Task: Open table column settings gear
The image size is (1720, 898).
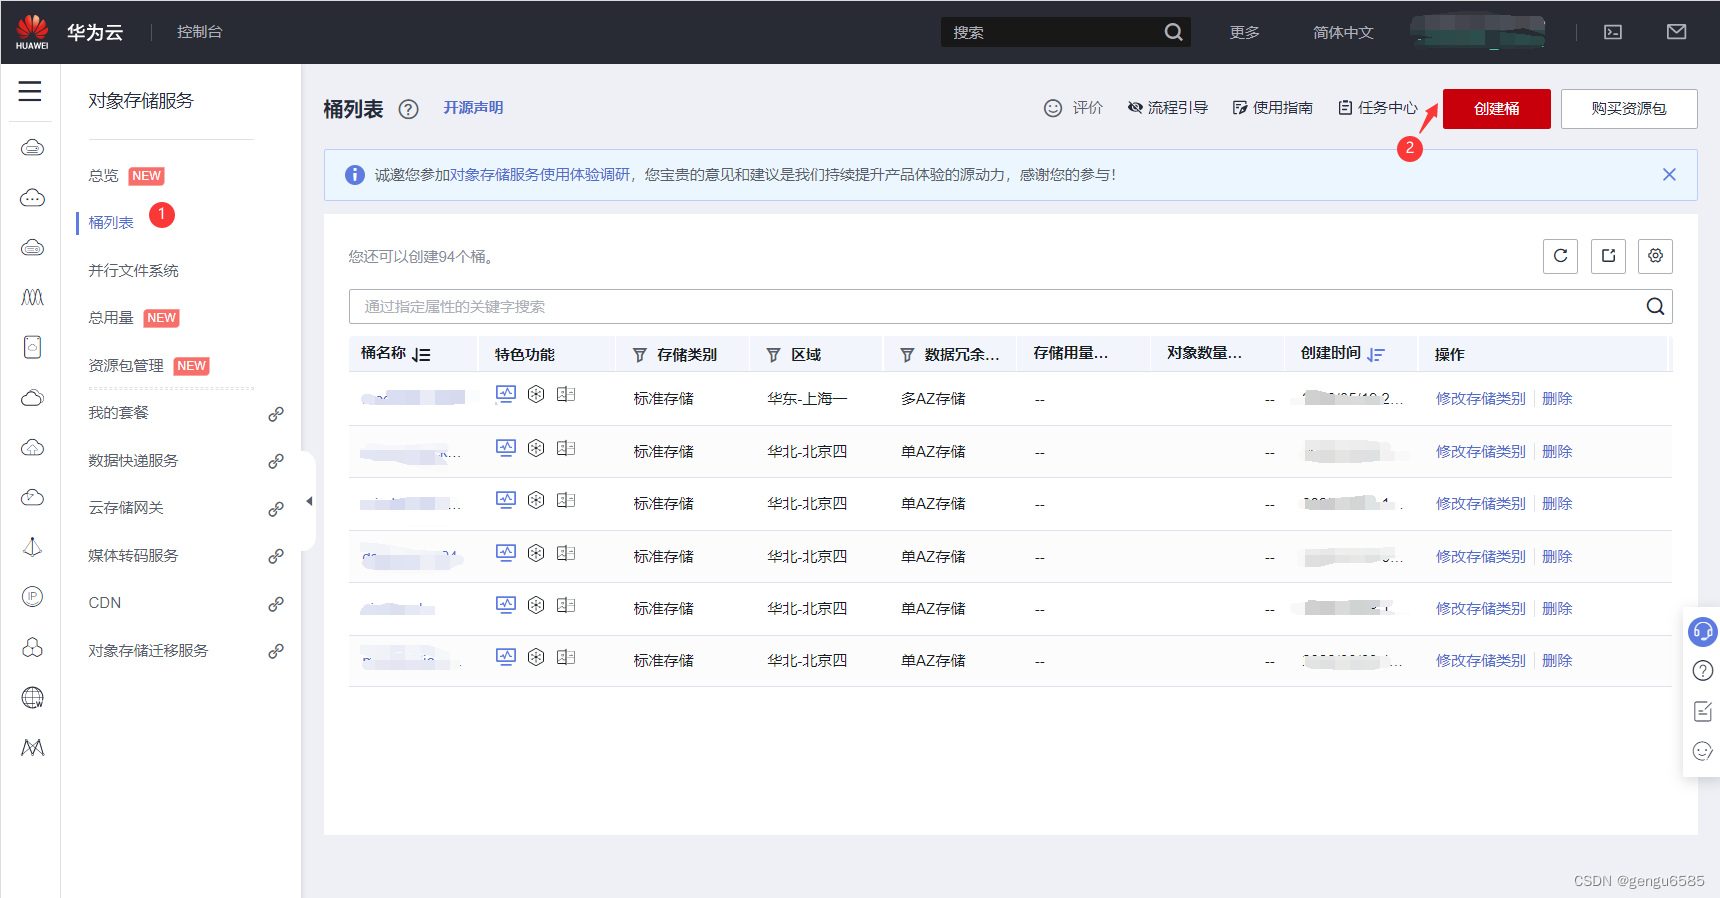Action: [x=1655, y=256]
